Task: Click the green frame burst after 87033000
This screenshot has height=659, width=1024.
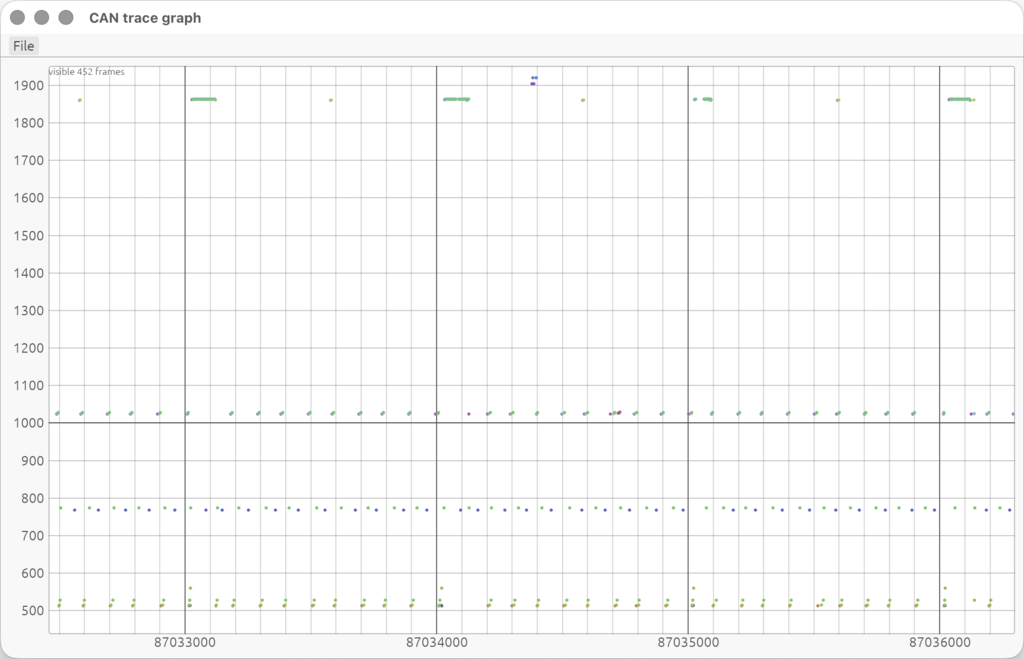Action: [x=203, y=99]
